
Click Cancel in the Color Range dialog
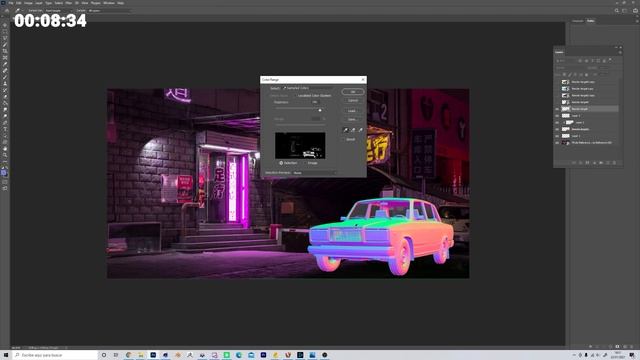[x=353, y=100]
